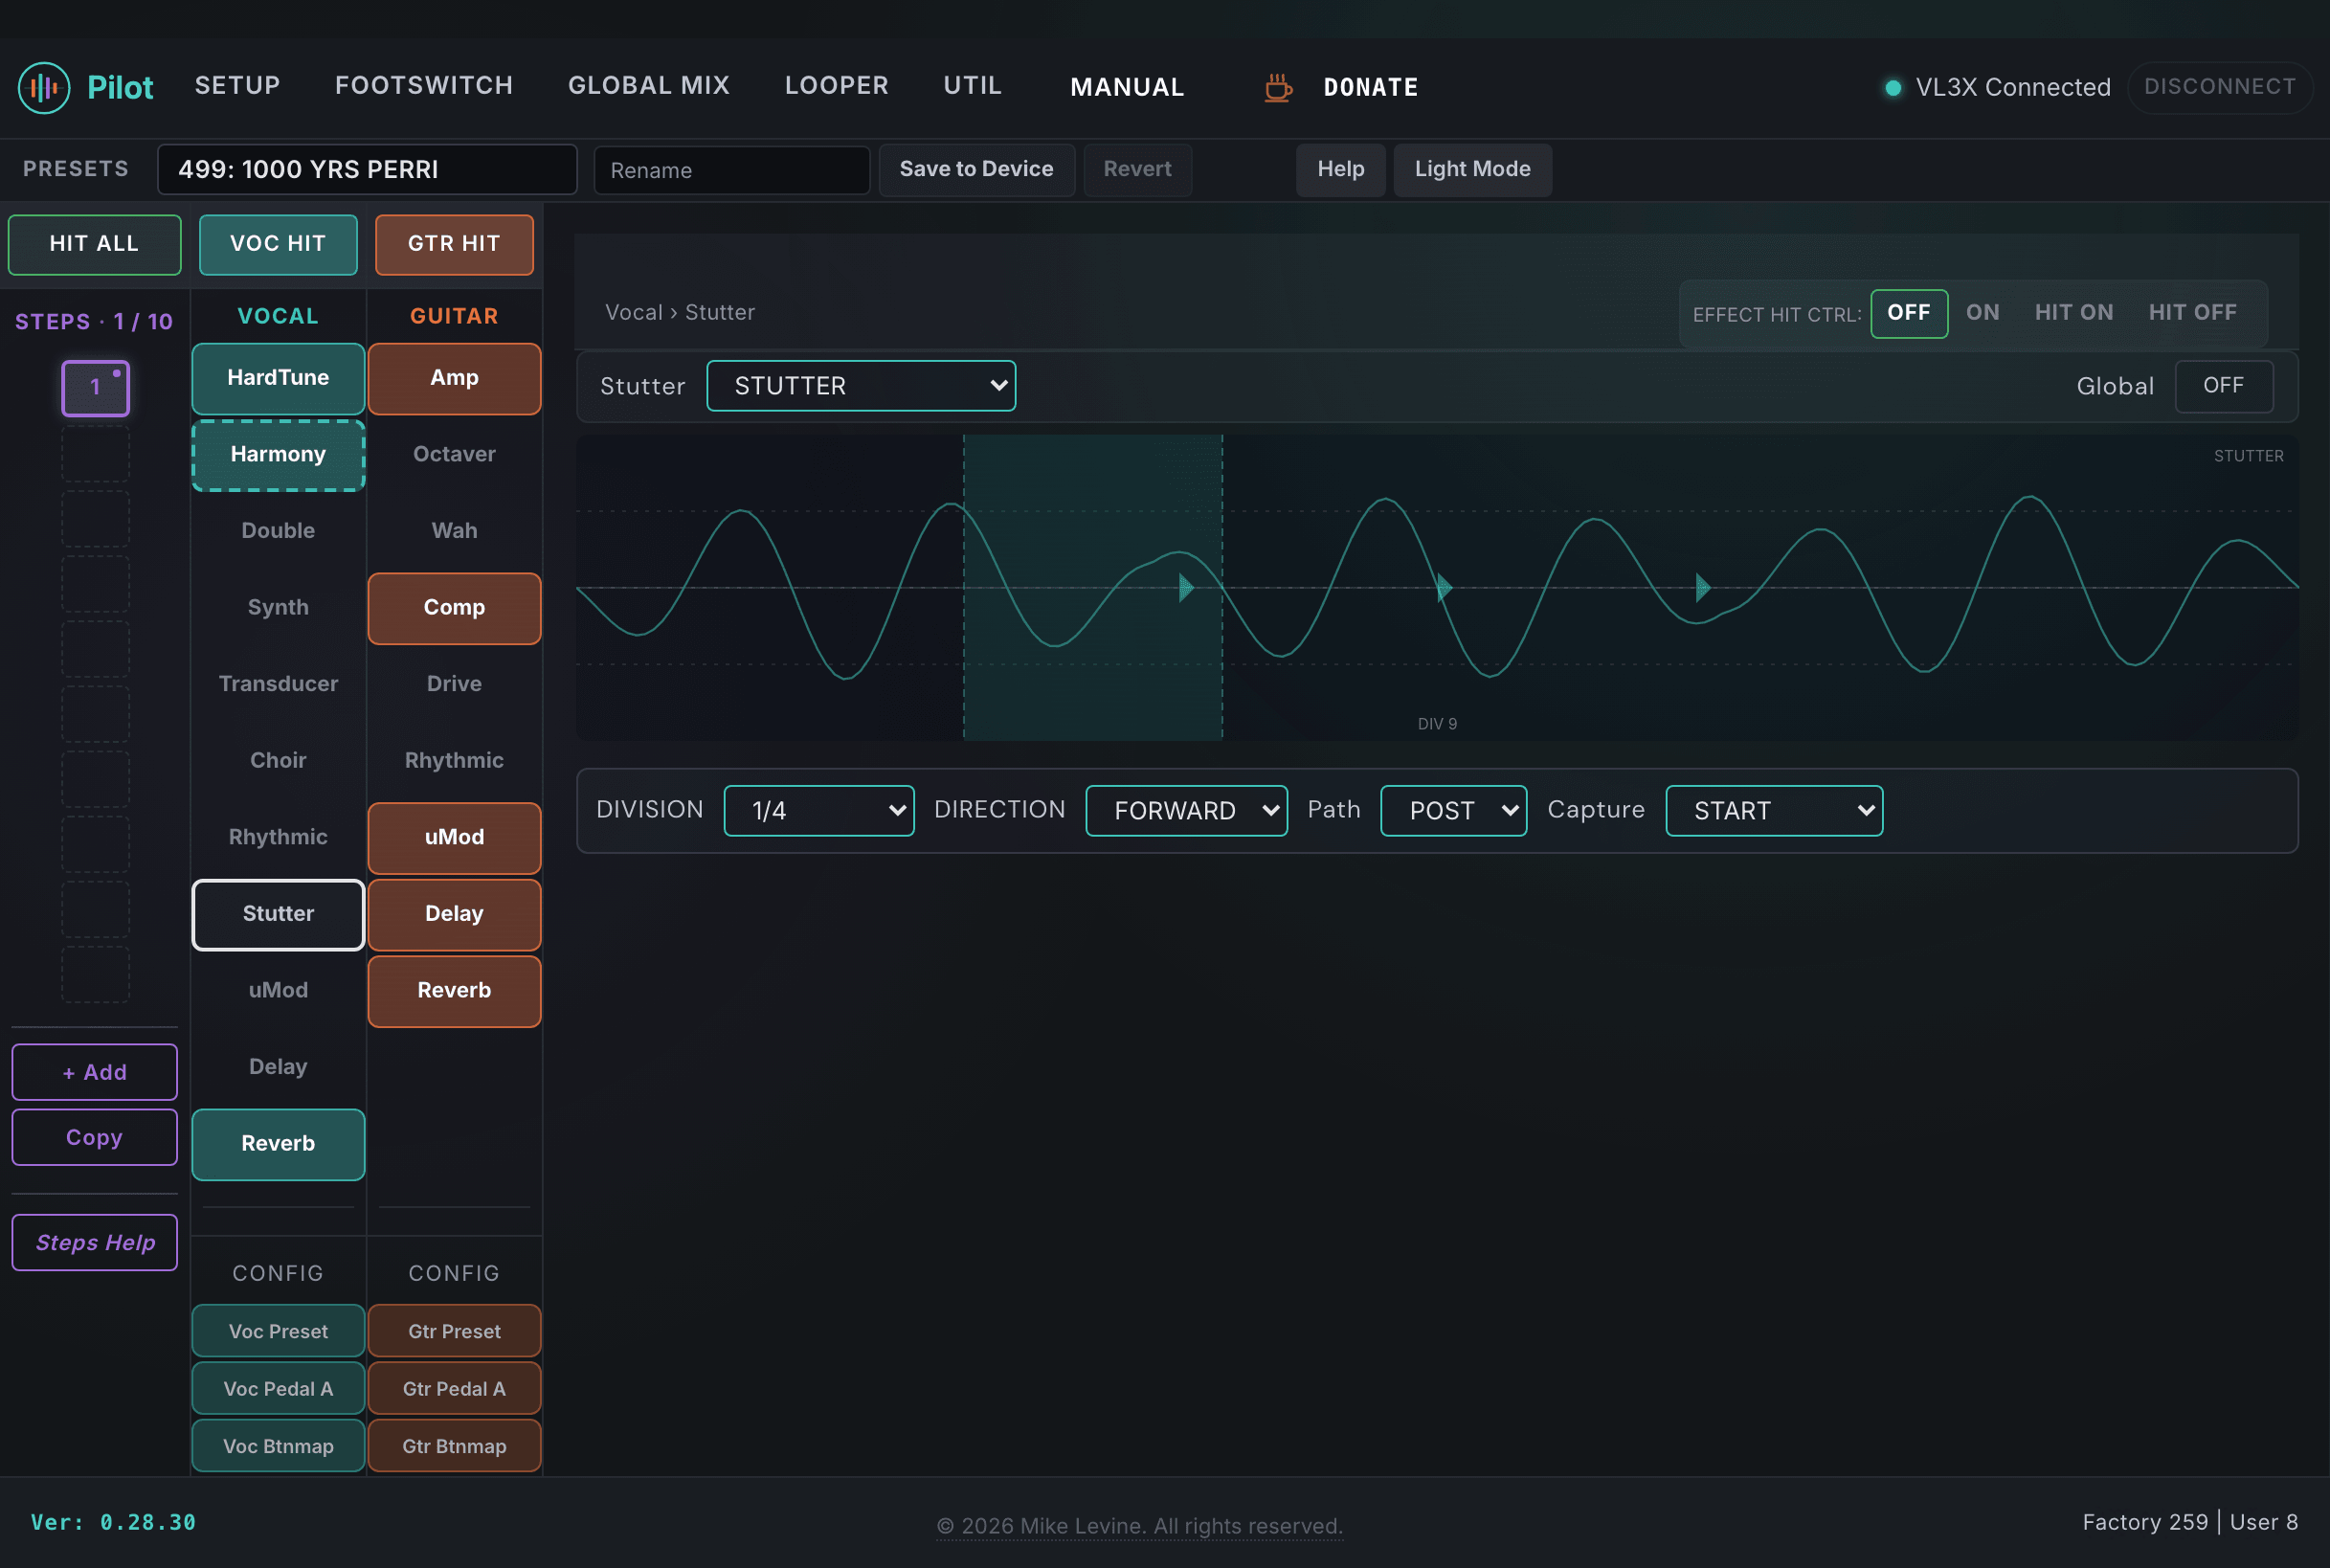Click the HIT ALL button

(x=94, y=245)
